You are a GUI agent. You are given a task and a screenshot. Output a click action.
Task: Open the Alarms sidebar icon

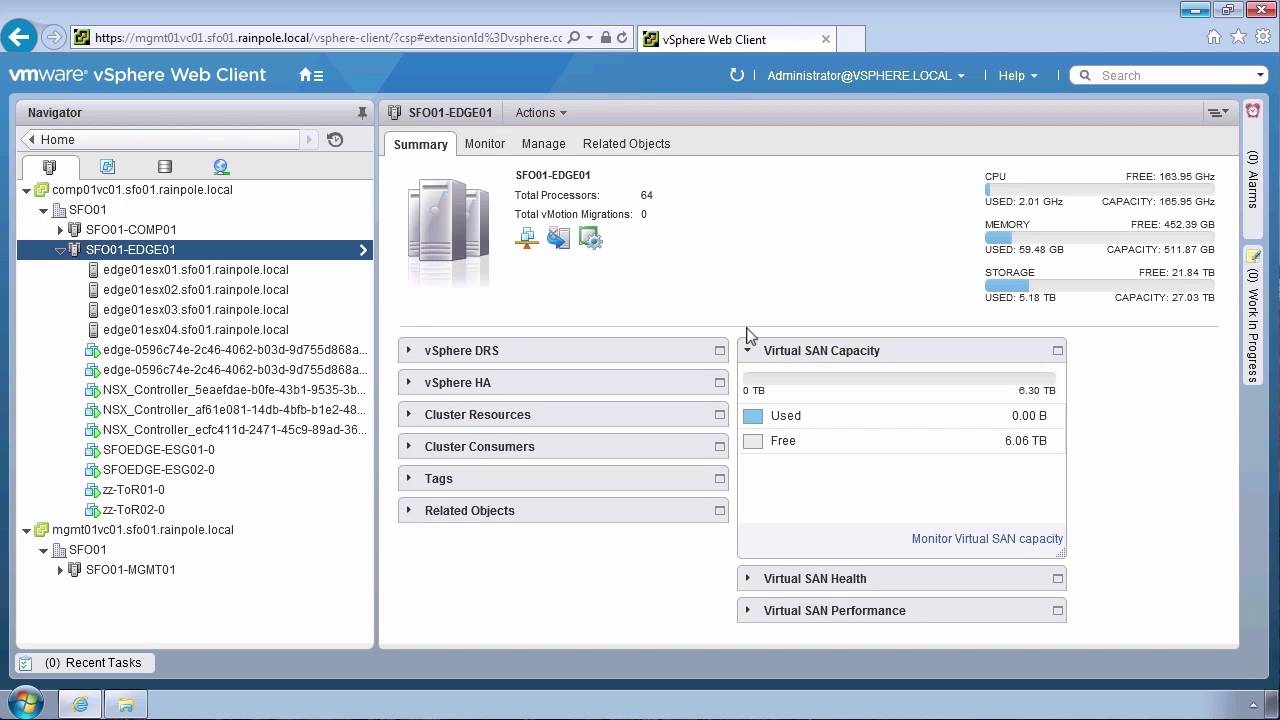1253,112
